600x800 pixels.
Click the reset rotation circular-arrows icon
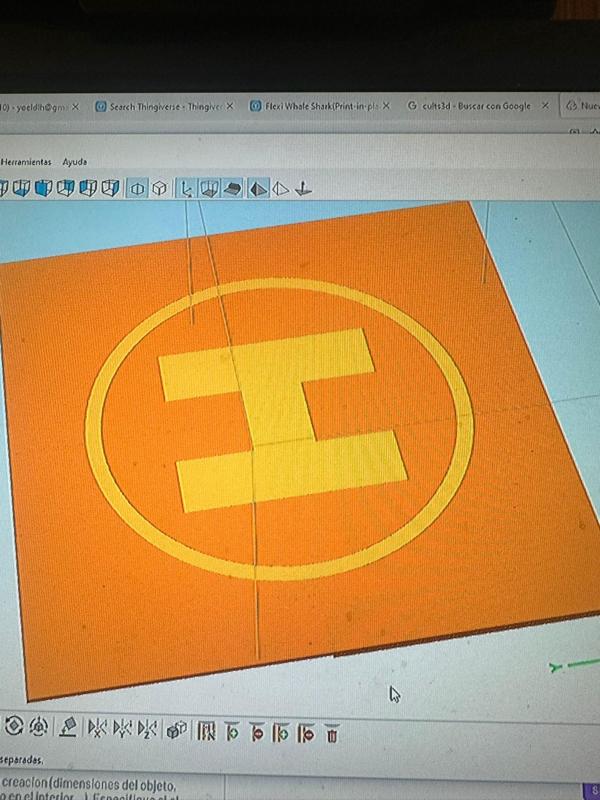click(x=14, y=725)
